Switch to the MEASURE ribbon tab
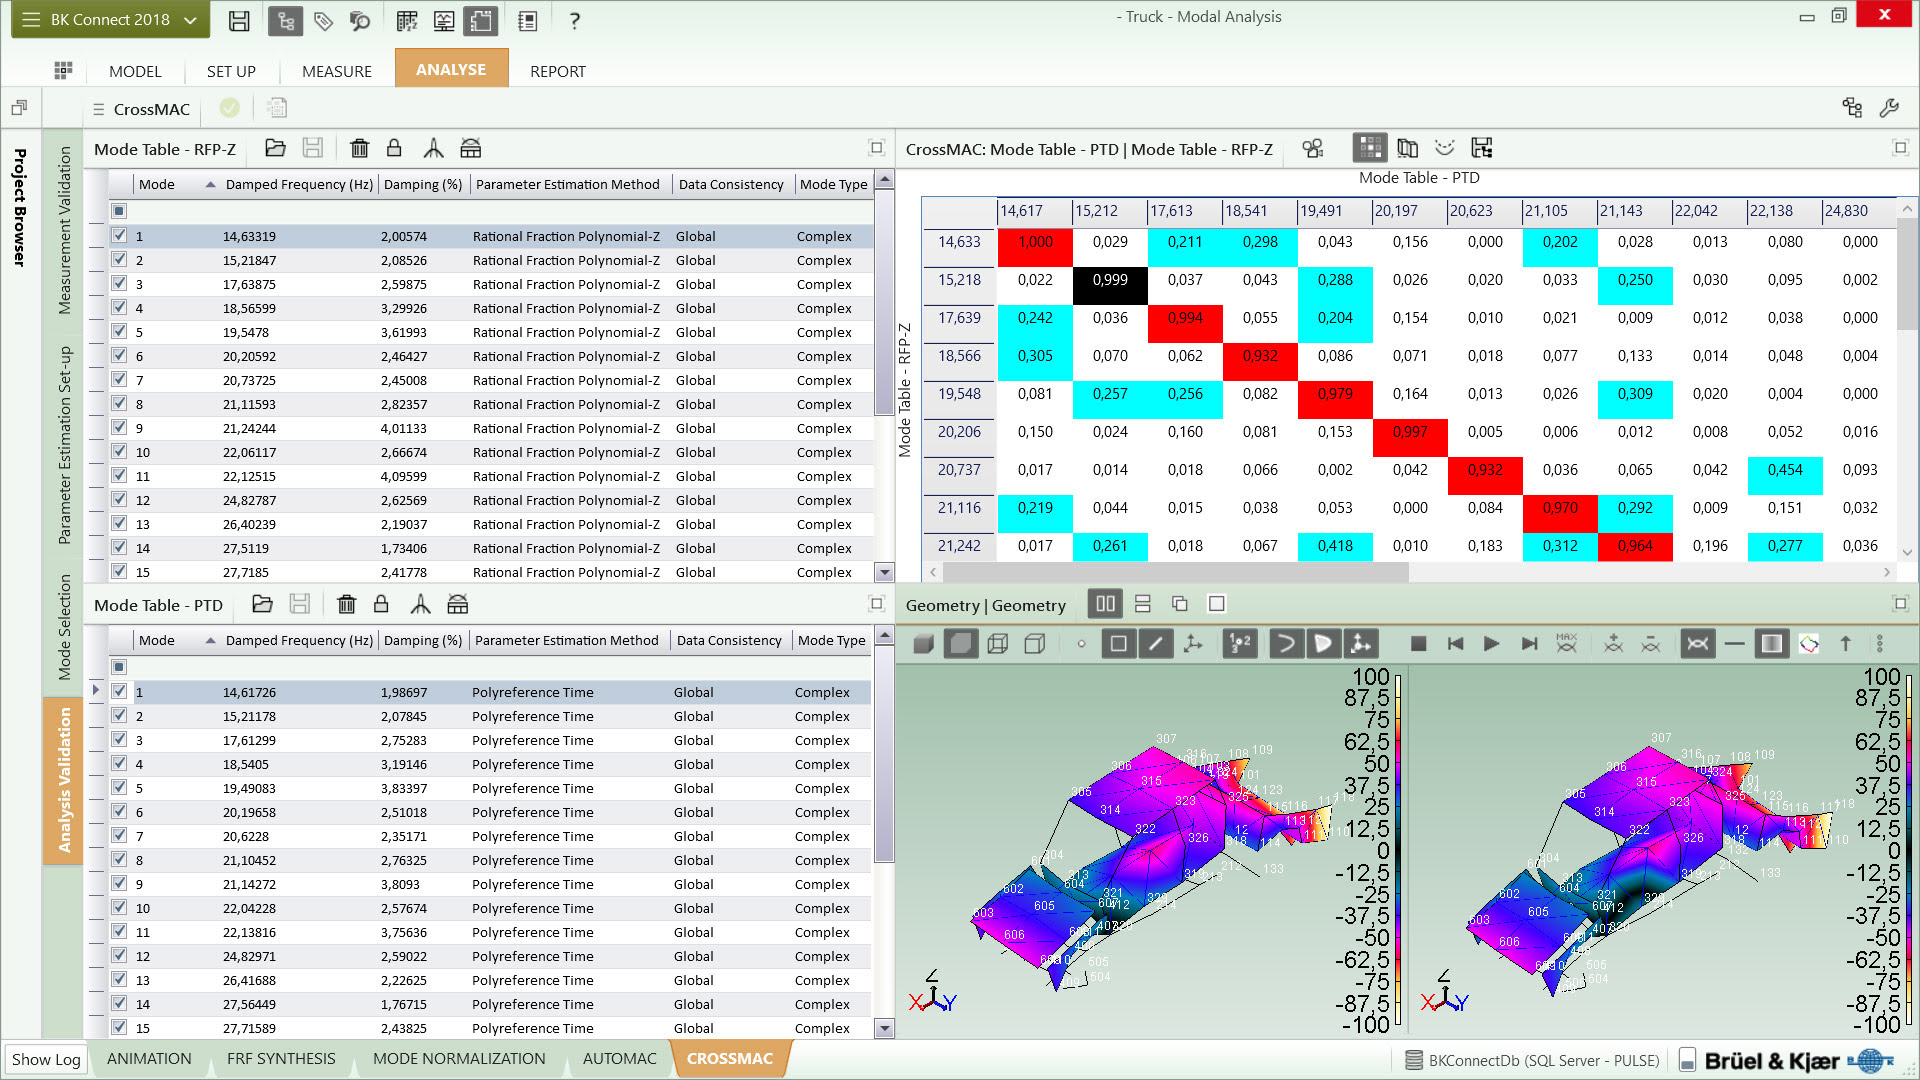Image resolution: width=1920 pixels, height=1080 pixels. tap(335, 70)
